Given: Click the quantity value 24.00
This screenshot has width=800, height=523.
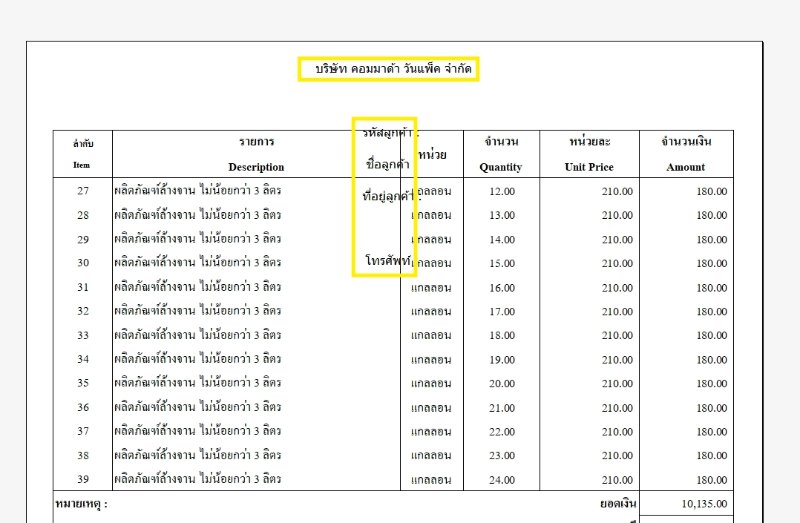Looking at the screenshot, I should 502,479.
